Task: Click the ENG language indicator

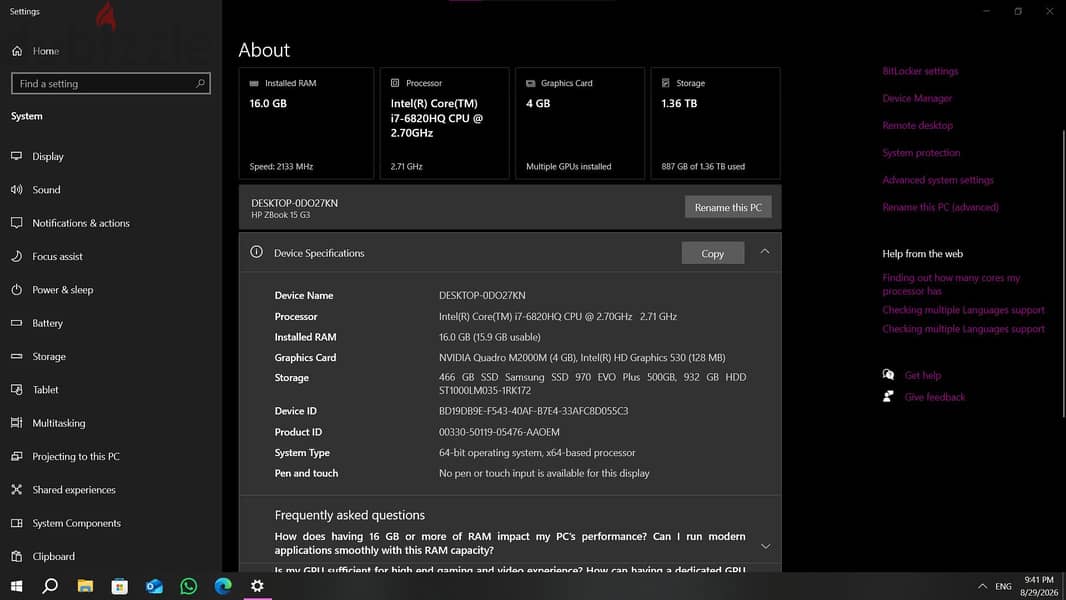Action: [x=1003, y=586]
